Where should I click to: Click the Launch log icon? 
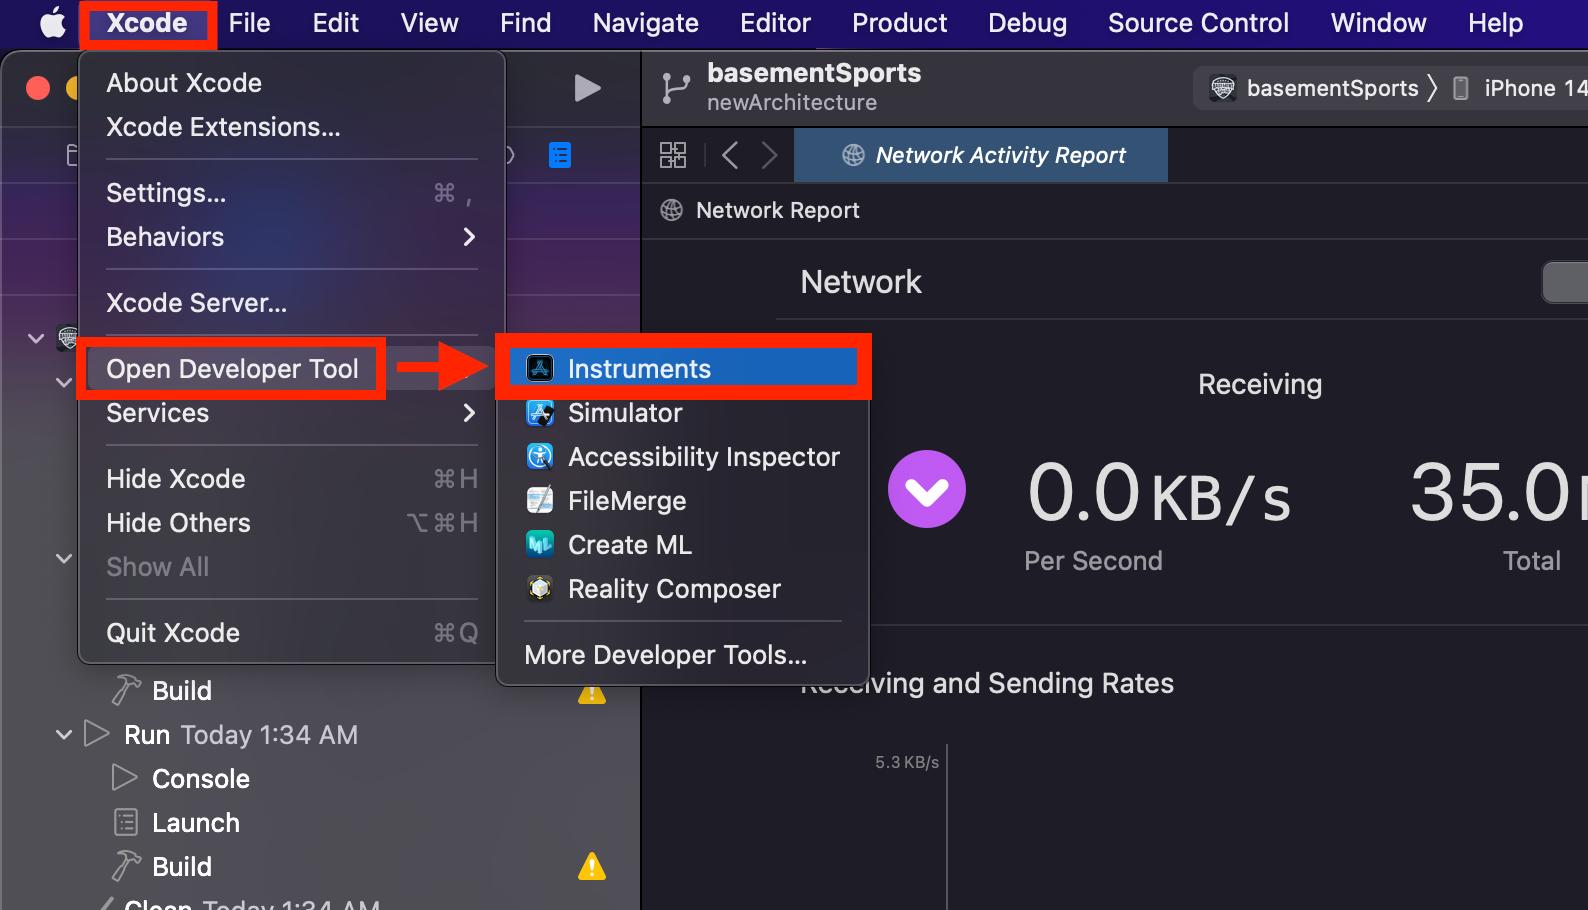pyautogui.click(x=126, y=822)
